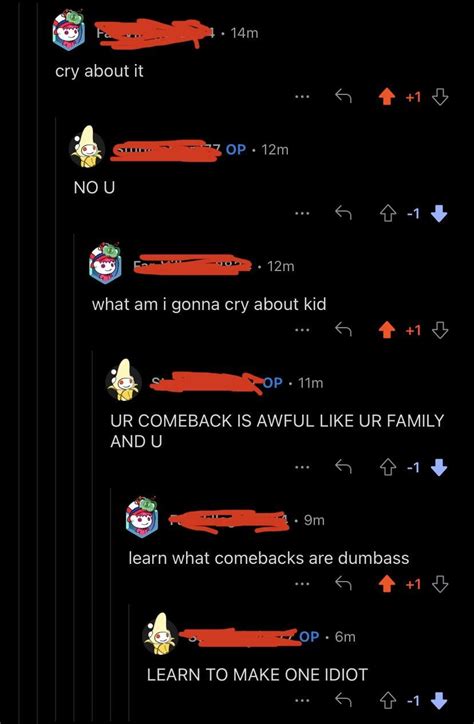Reply to 'learn what comebacks are dumbass'
This screenshot has height=724, width=474.
[343, 584]
